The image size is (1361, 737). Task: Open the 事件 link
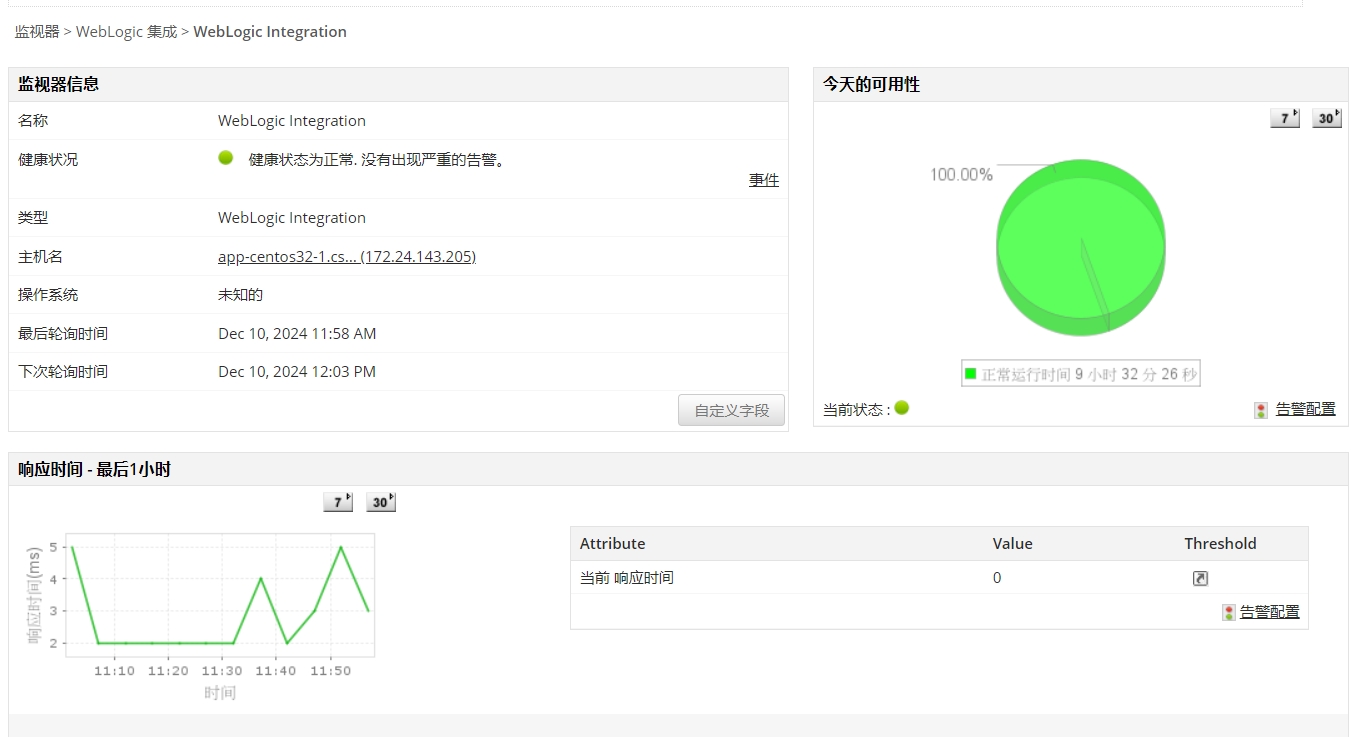(764, 180)
